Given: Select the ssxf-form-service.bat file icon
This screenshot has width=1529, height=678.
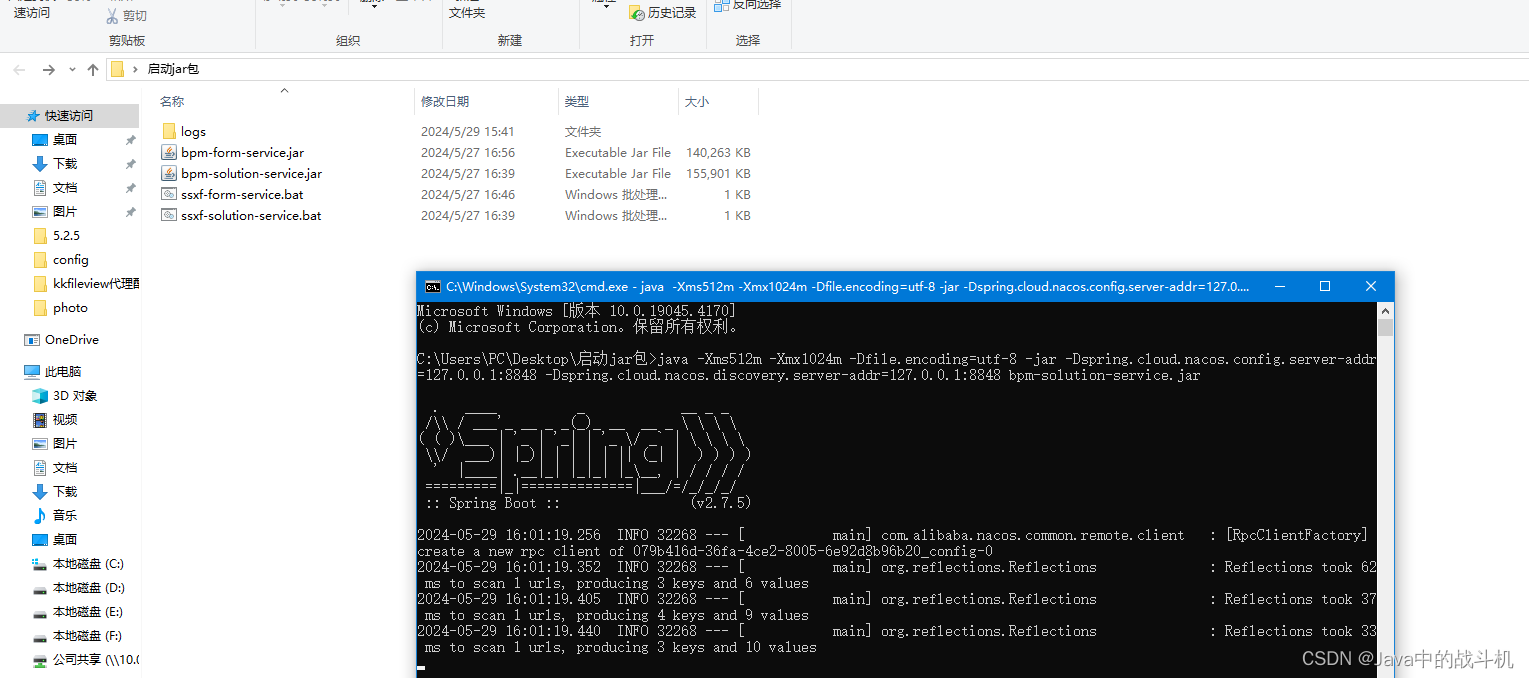Looking at the screenshot, I should coord(169,194).
